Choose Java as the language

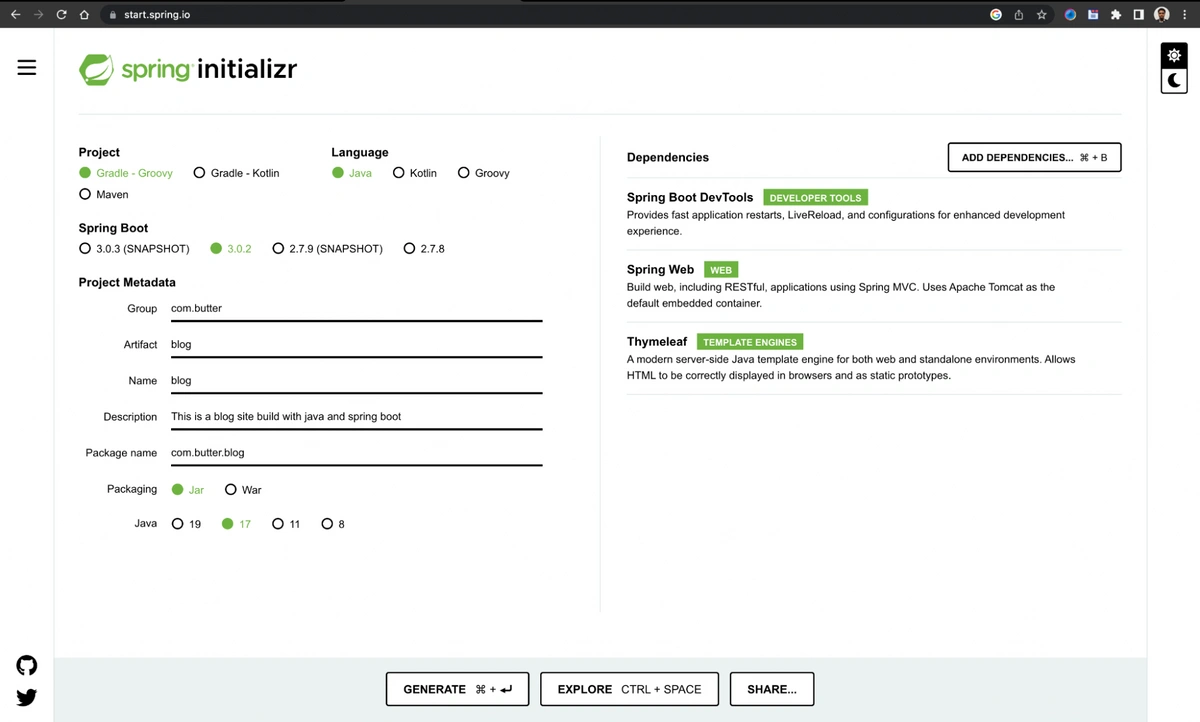(352, 173)
